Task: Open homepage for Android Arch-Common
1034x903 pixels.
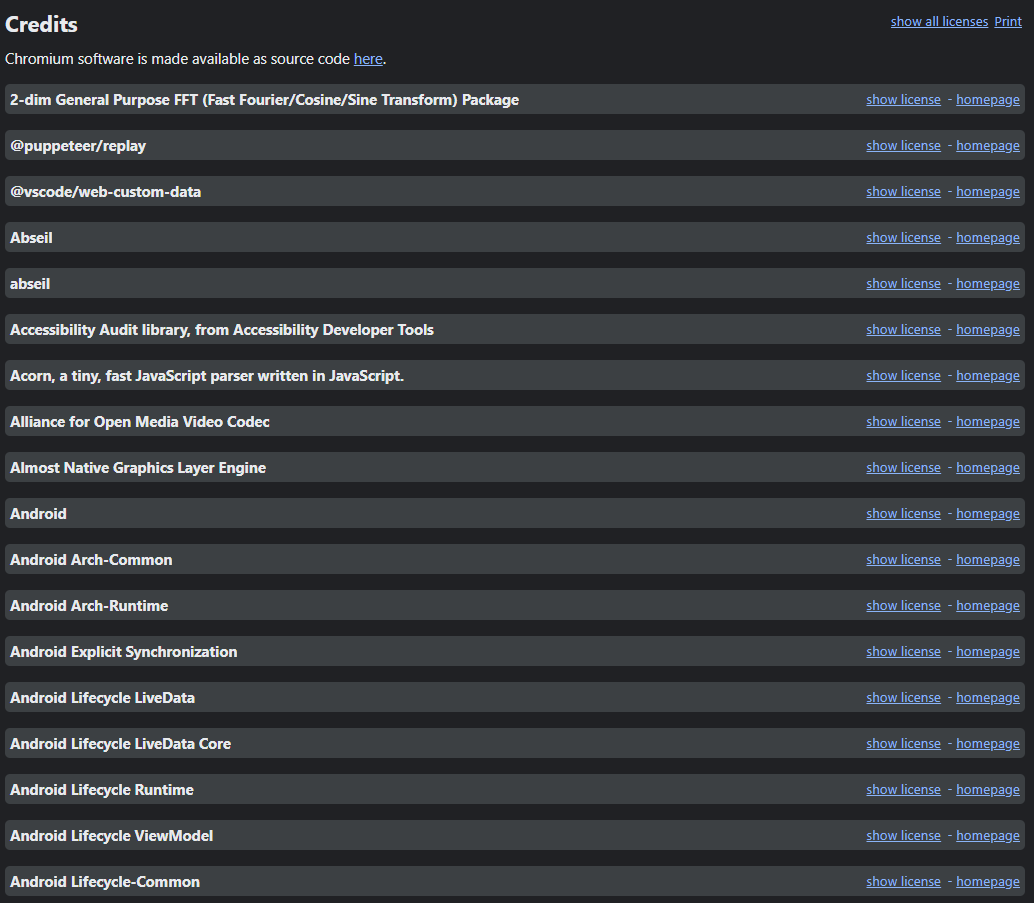Action: pos(988,560)
